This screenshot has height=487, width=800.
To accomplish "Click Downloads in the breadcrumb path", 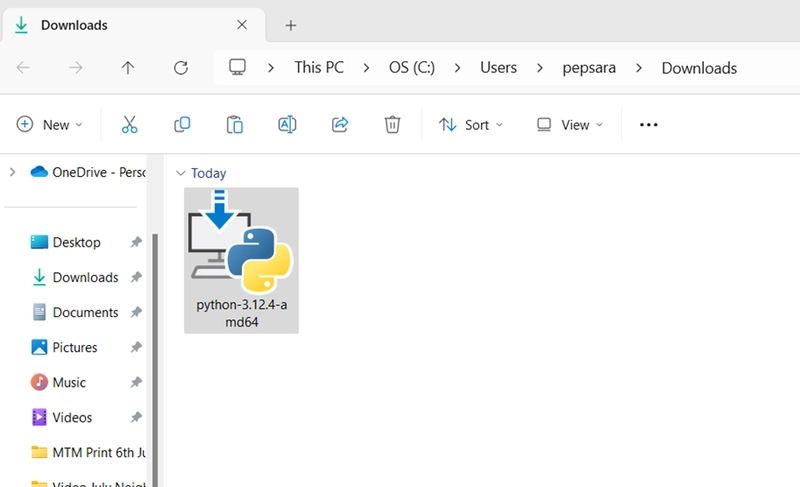I will click(699, 68).
